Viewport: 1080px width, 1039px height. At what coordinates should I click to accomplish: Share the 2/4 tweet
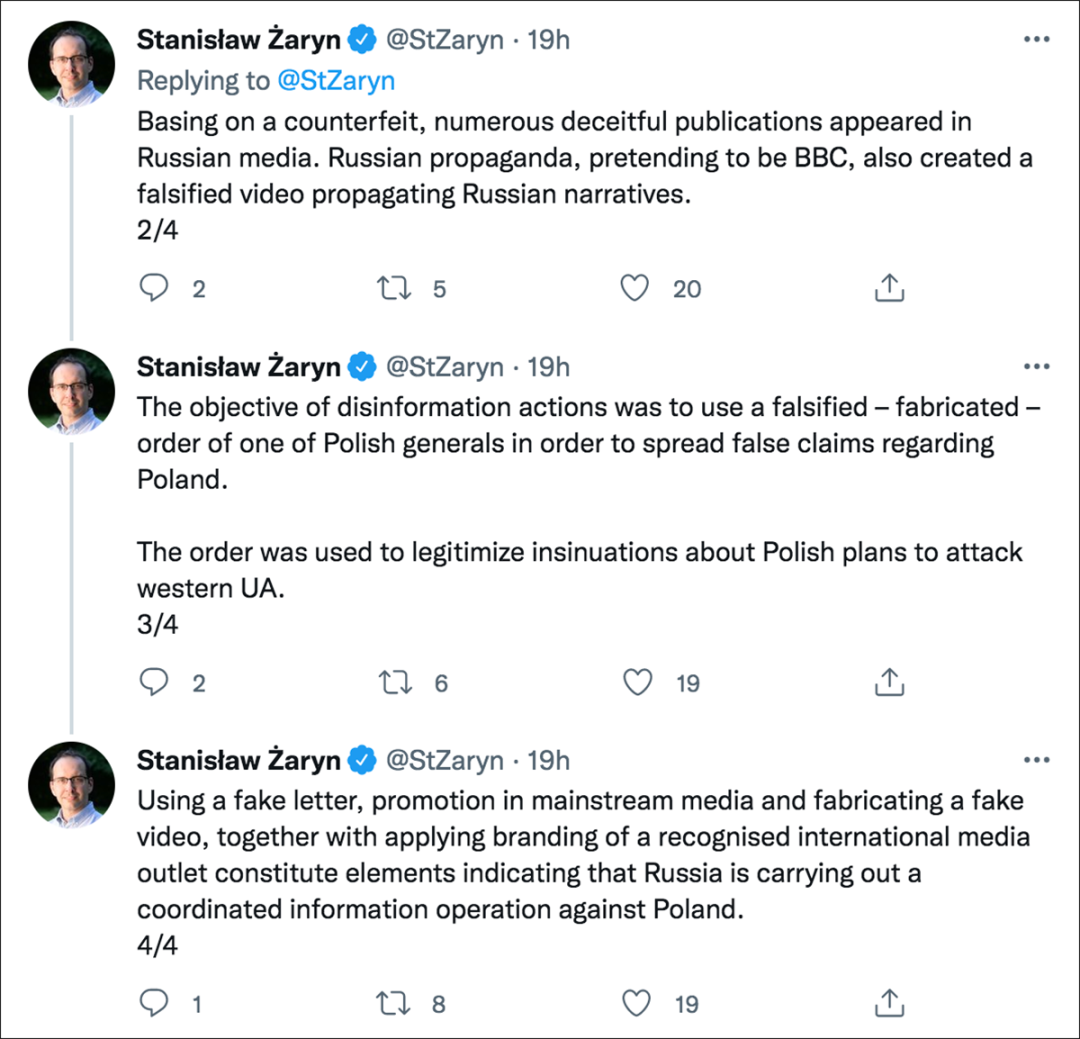pos(889,288)
